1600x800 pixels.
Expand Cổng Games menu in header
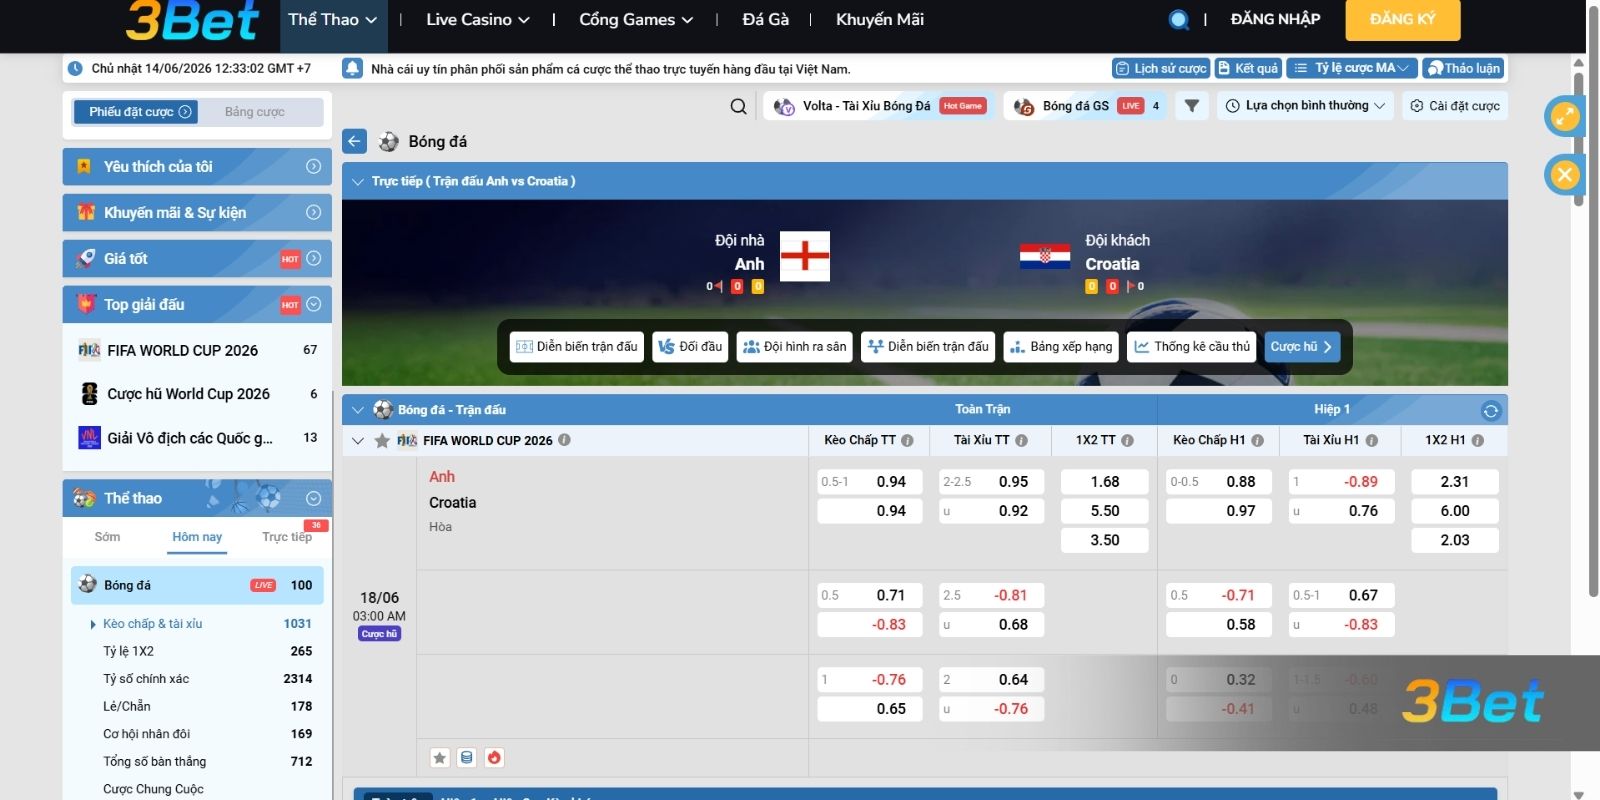point(636,19)
